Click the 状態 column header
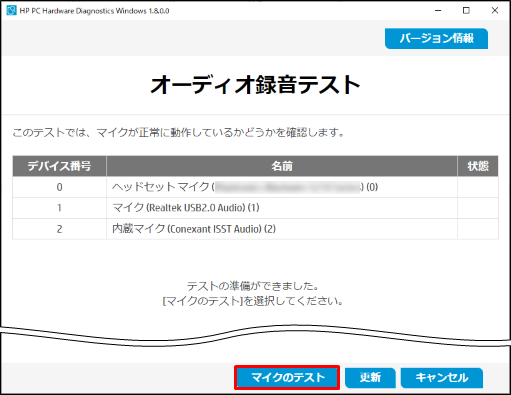Viewport: 511px width, 395px height. tap(478, 166)
